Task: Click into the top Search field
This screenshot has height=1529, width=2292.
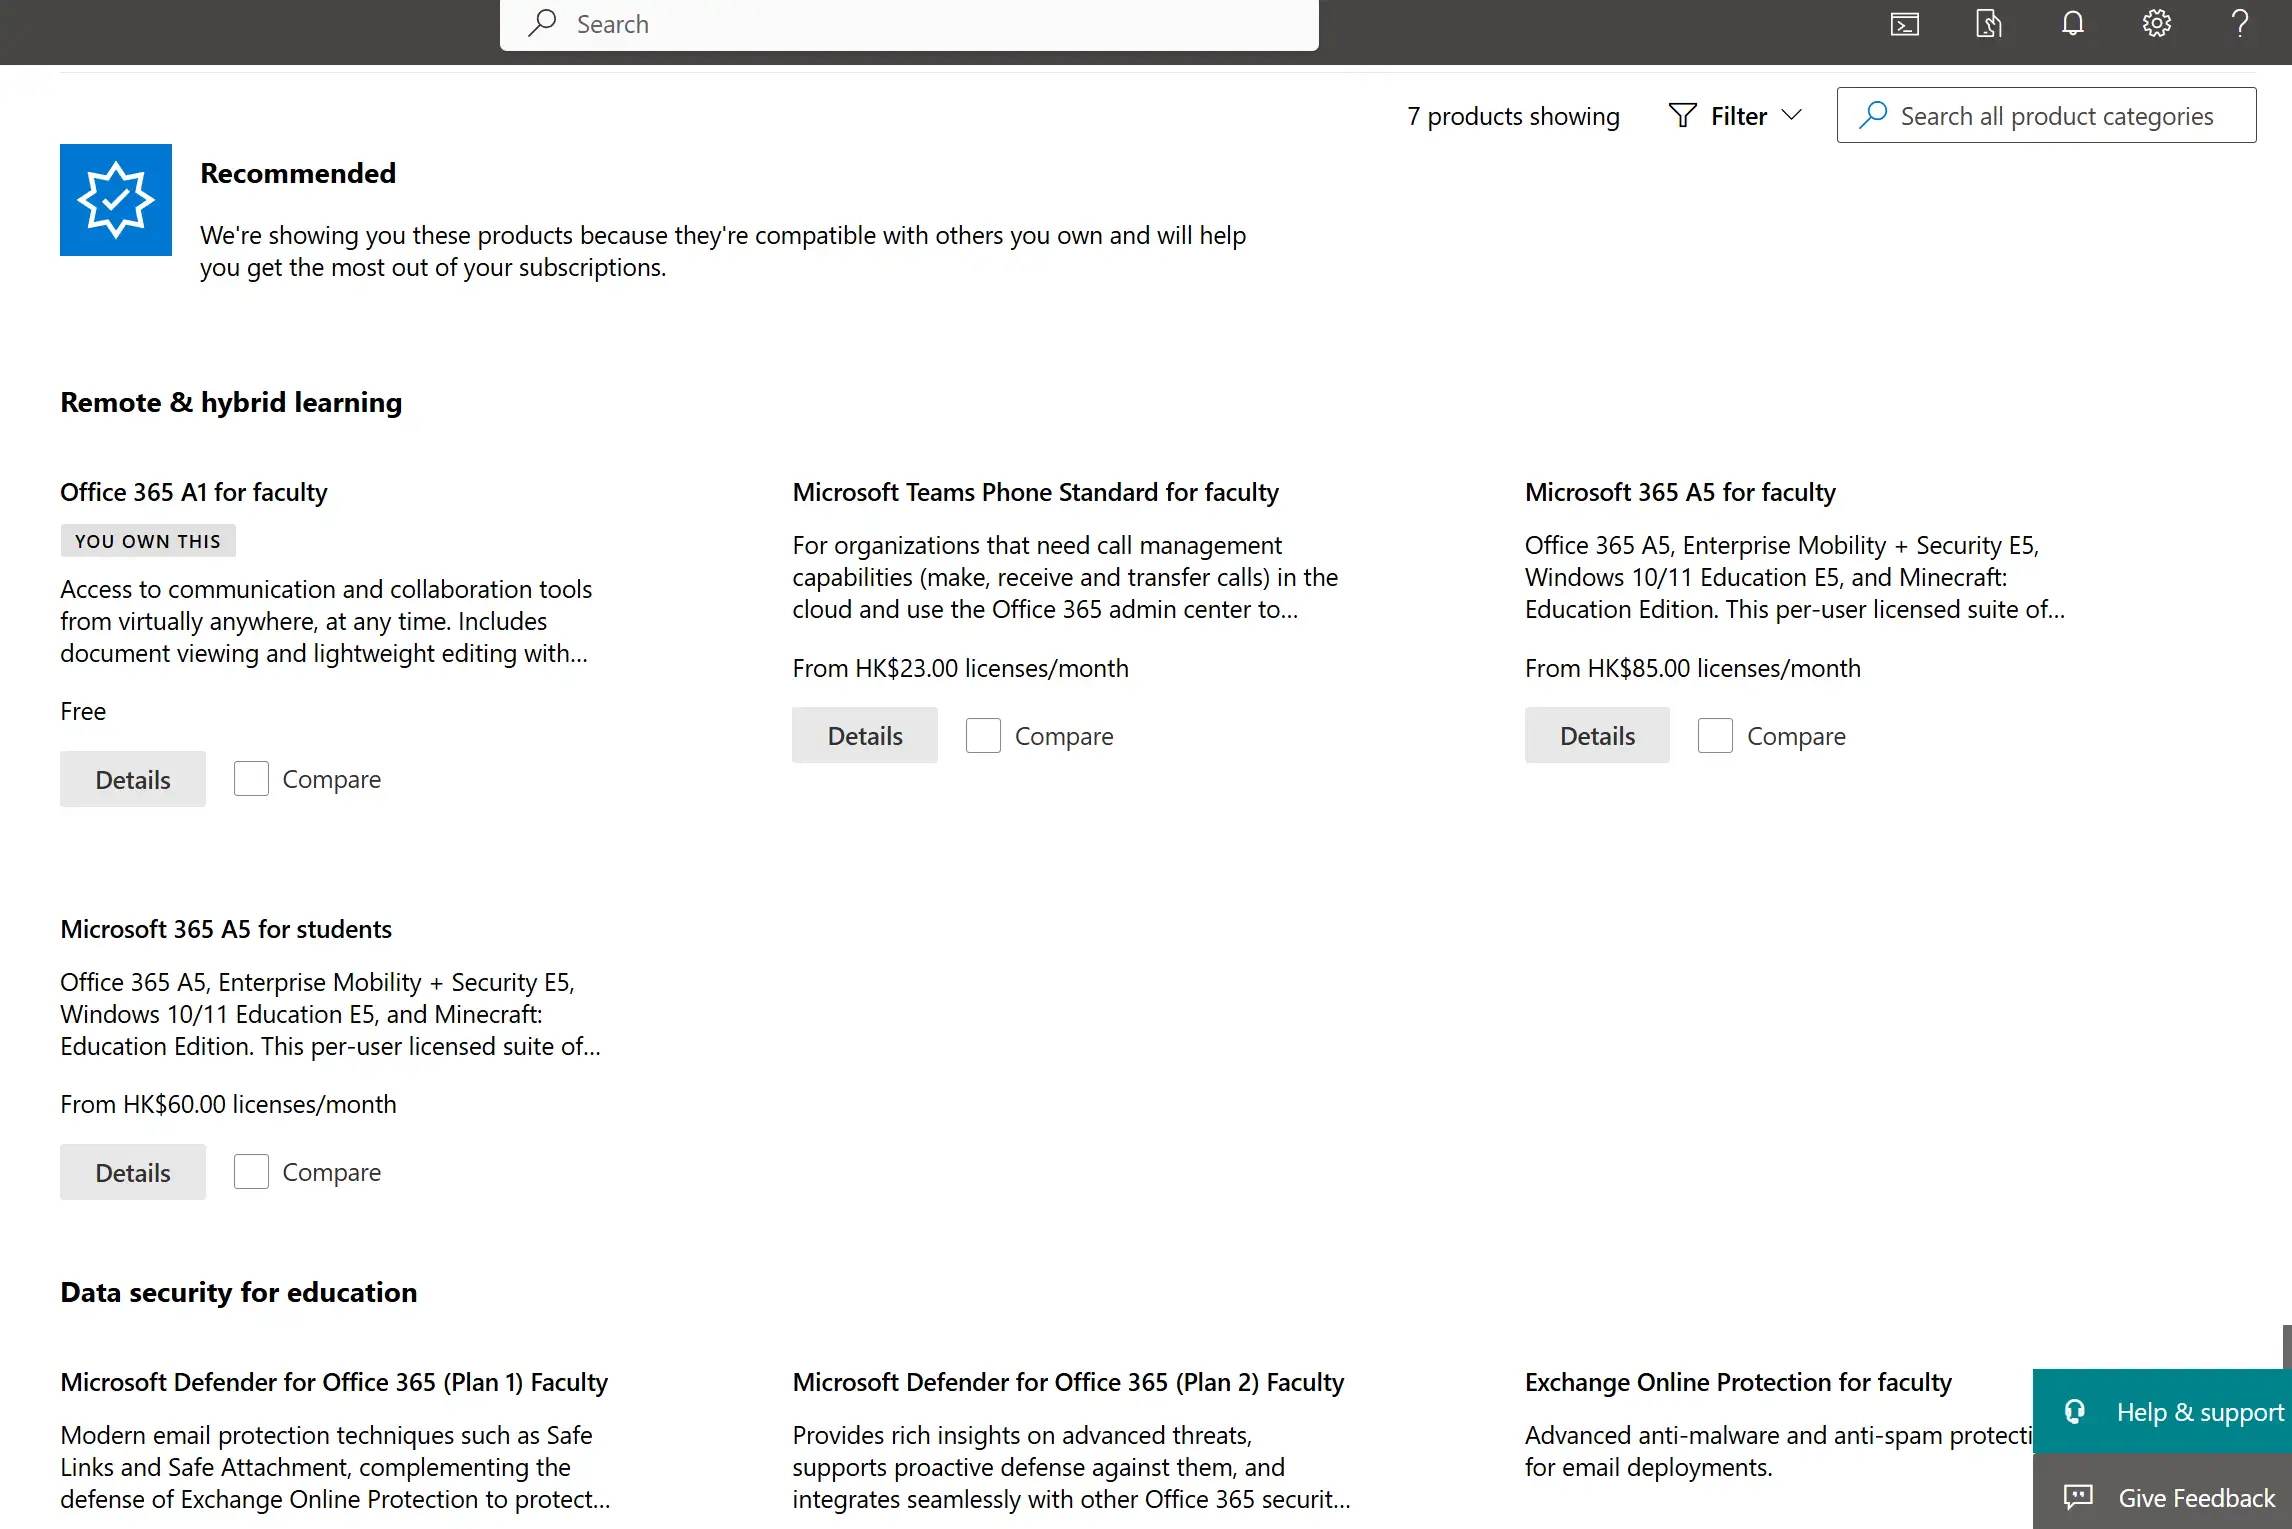Action: coord(909,24)
